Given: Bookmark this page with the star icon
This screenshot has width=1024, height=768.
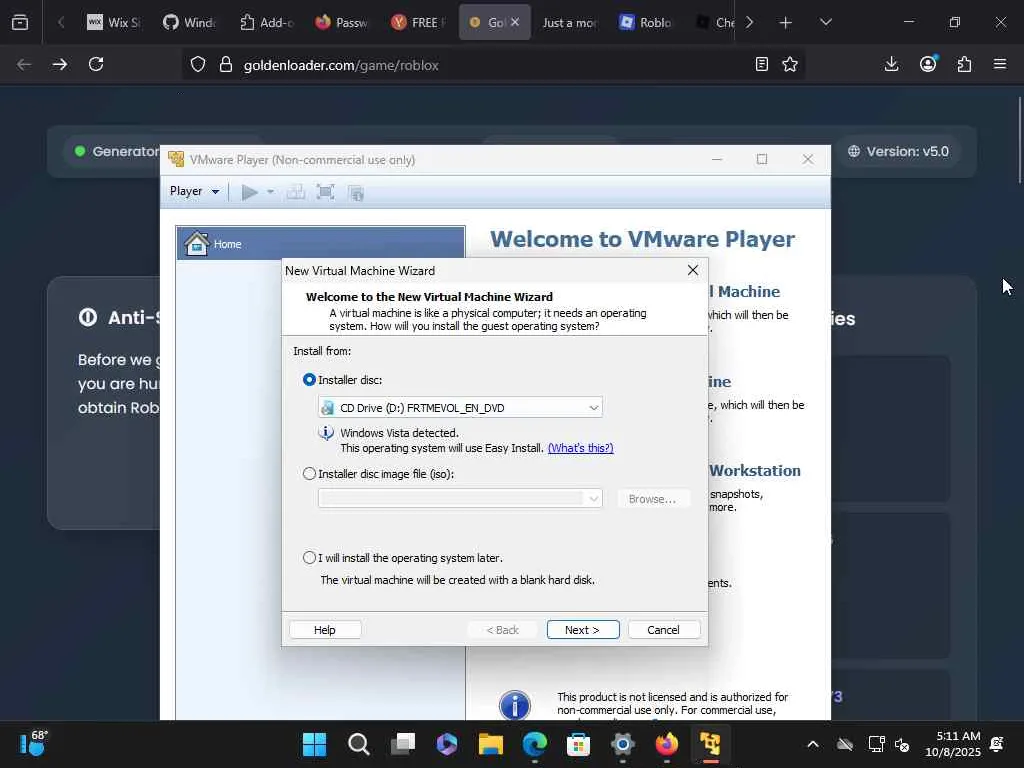Looking at the screenshot, I should pyautogui.click(x=790, y=64).
